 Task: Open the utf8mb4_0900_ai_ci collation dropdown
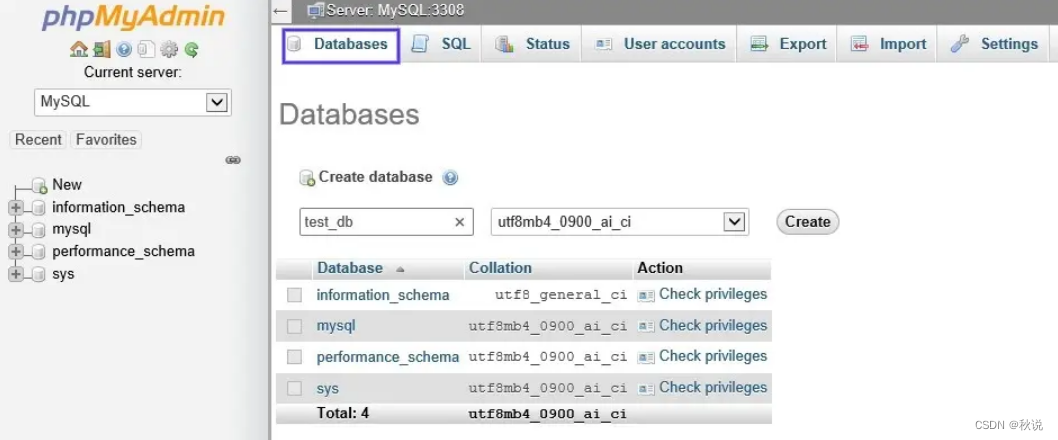coord(619,221)
